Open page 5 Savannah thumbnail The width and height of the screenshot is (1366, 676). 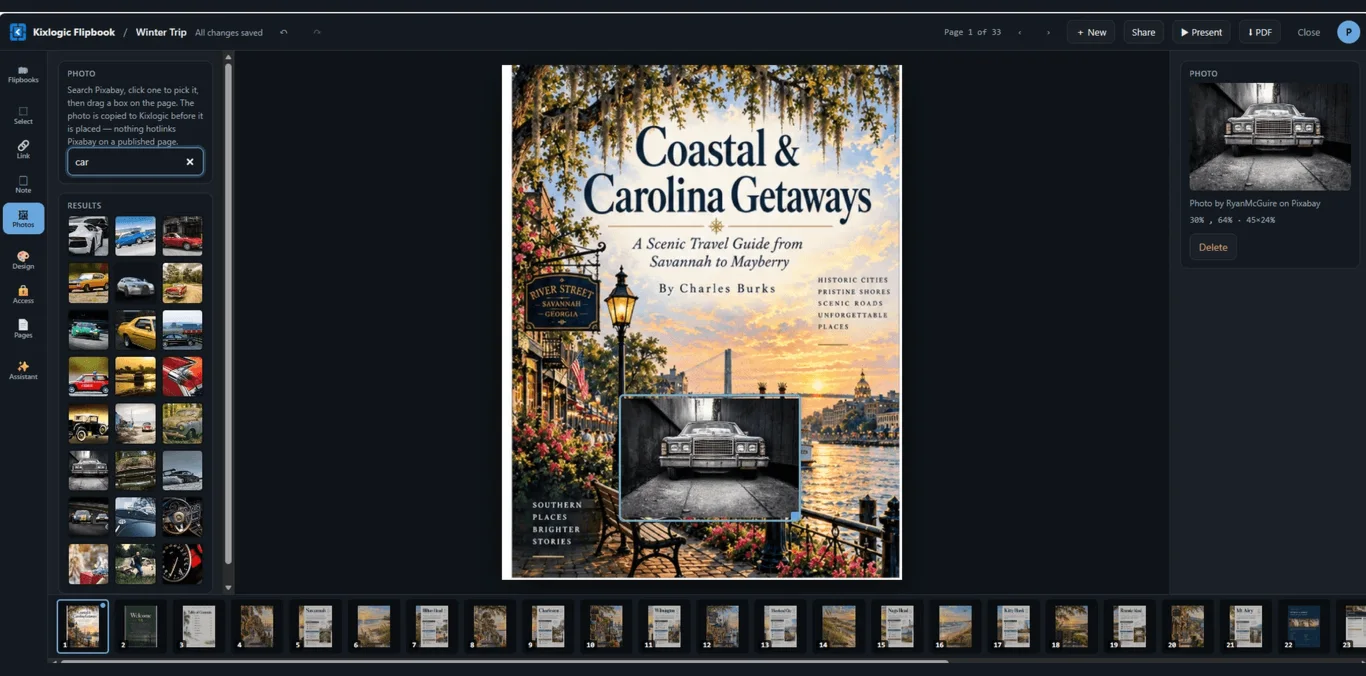click(x=315, y=627)
